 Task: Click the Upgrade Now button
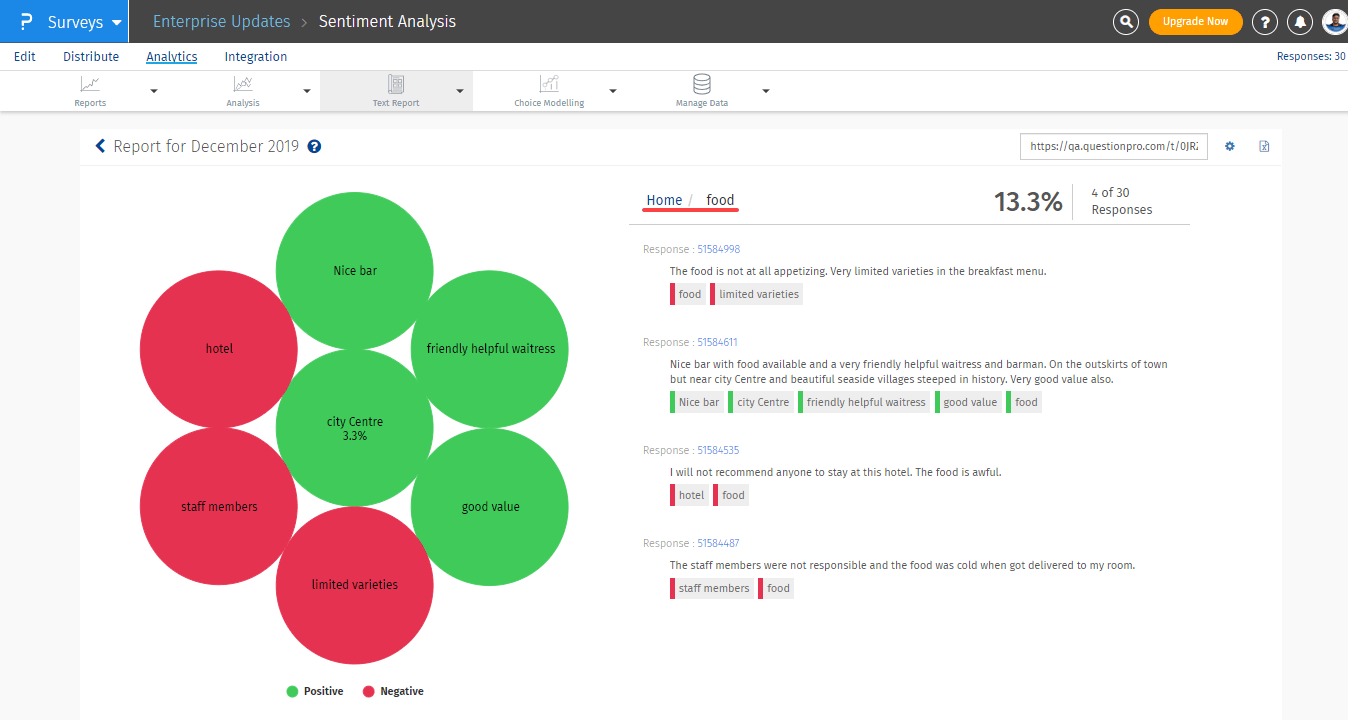pos(1195,22)
